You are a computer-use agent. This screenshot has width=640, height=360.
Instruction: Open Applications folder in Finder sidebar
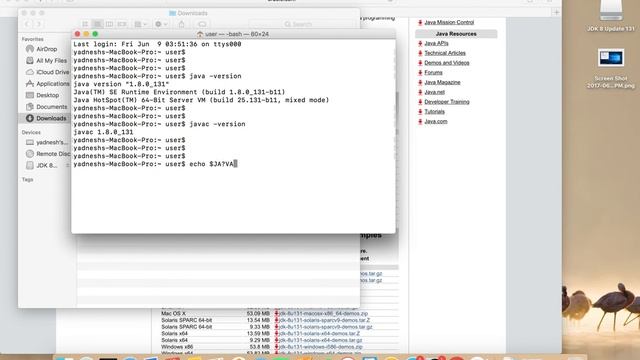52,84
